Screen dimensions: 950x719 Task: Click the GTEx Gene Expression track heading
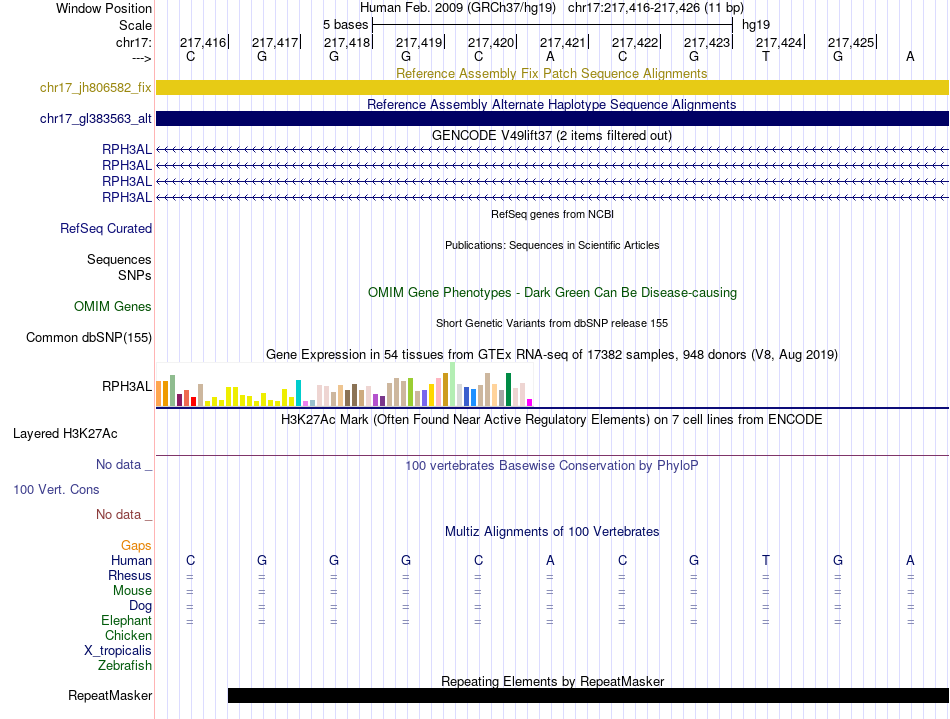point(551,354)
